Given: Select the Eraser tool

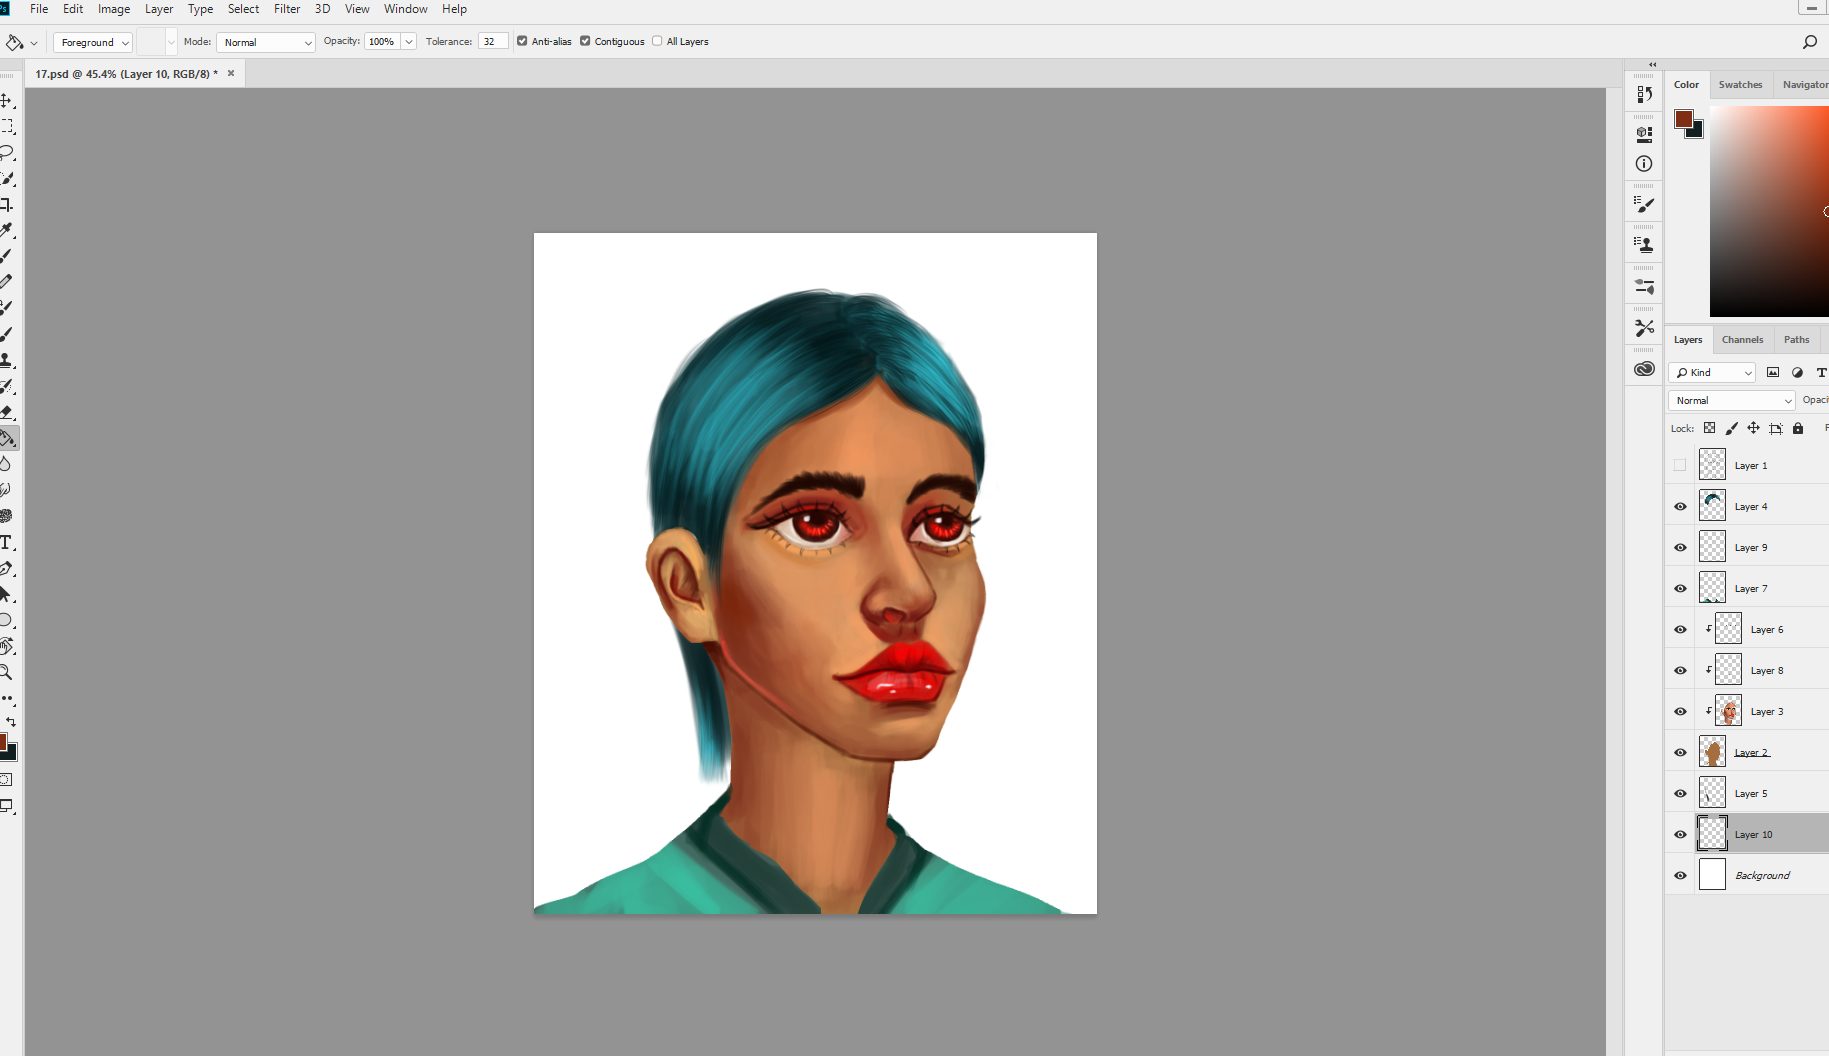Looking at the screenshot, I should tap(6, 412).
